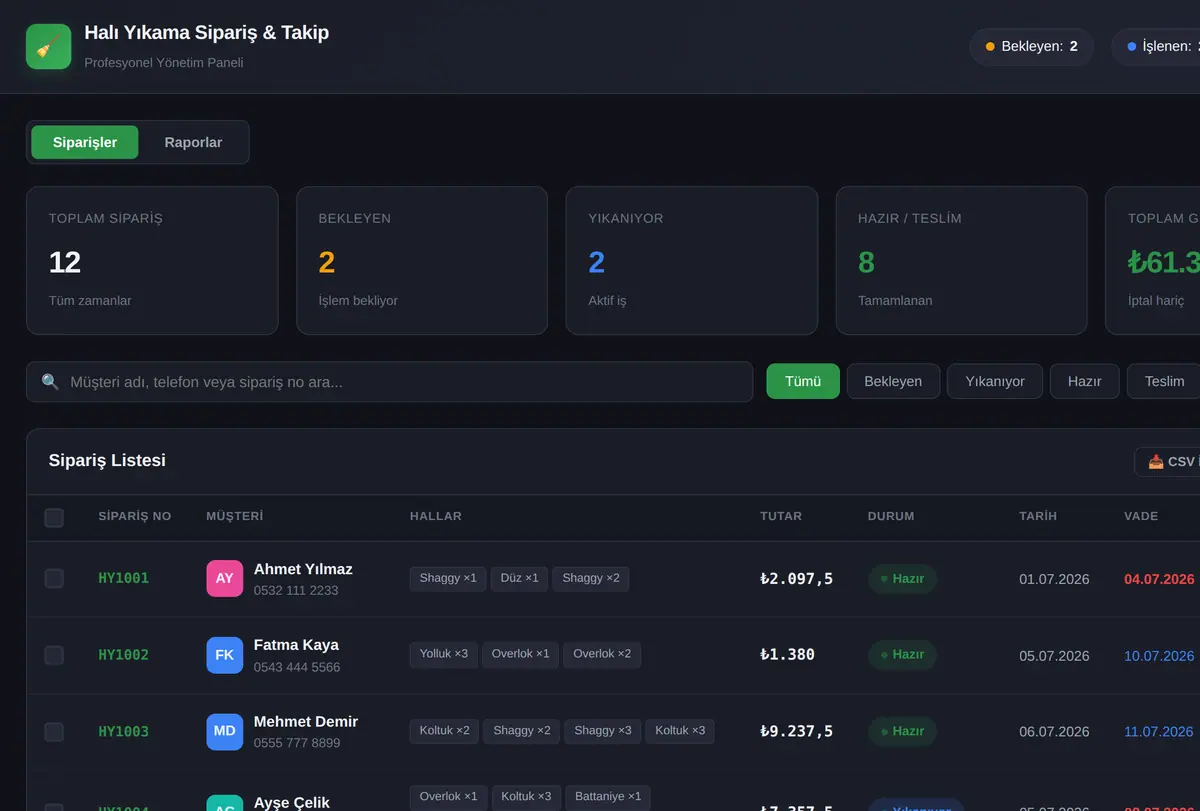Click customer name Mehmet Demir
1200x811 pixels.
point(306,721)
